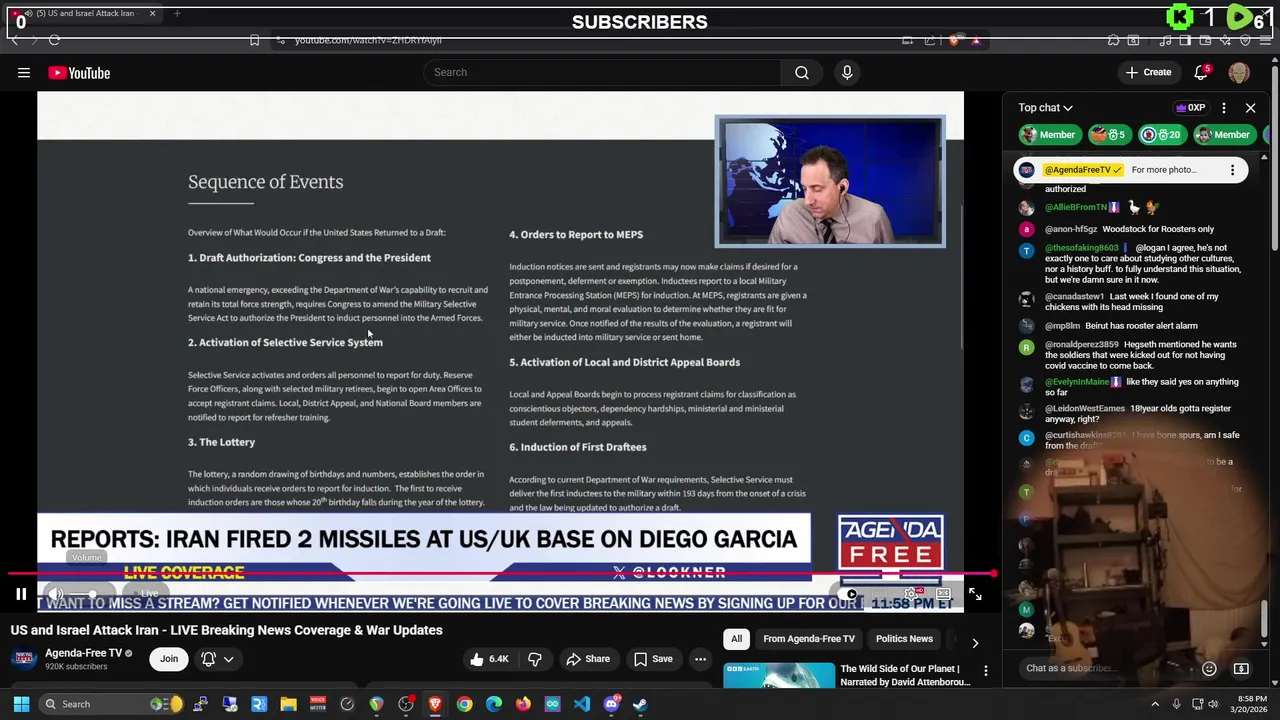Switch video to theater mode
The width and height of the screenshot is (1280, 720).
tap(943, 594)
